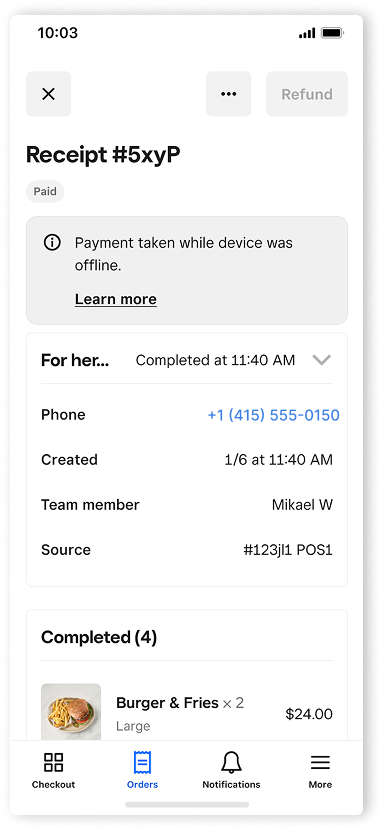Select the 'Source' row label
The height and width of the screenshot is (830, 383).
coord(66,550)
